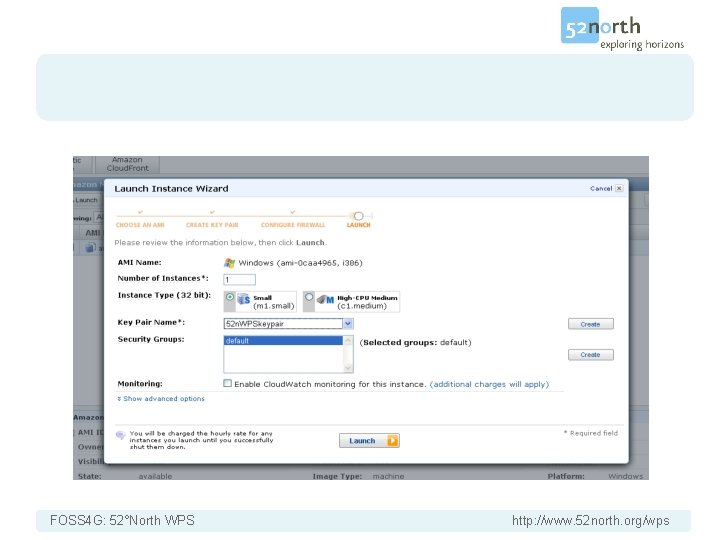Expand Show advanced options
This screenshot has height=540, width=720.
161,399
